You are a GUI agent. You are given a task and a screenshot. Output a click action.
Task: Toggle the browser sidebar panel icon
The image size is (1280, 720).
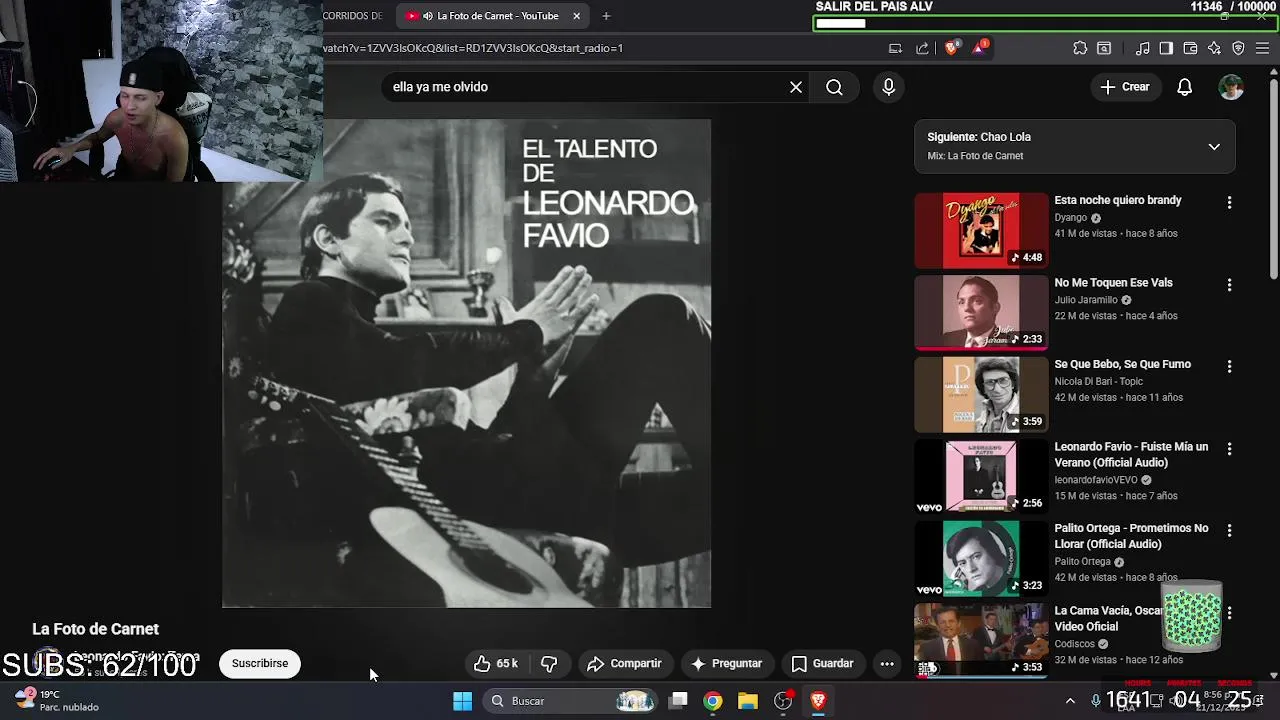click(1166, 48)
